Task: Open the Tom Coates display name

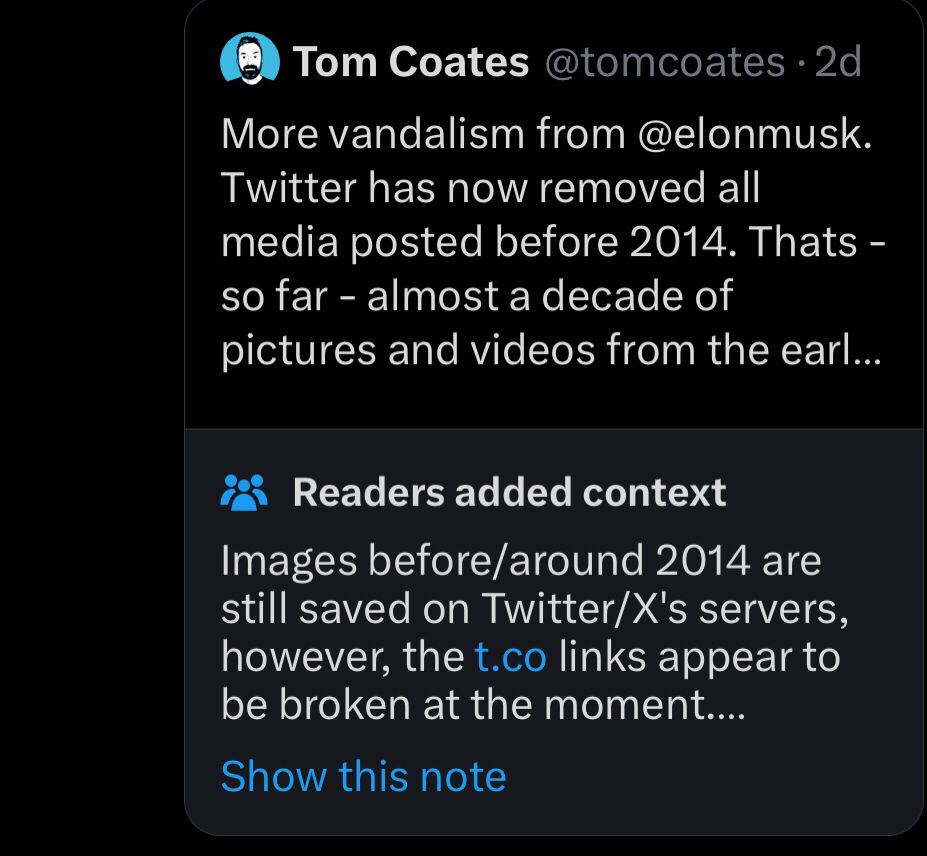Action: click(x=410, y=63)
